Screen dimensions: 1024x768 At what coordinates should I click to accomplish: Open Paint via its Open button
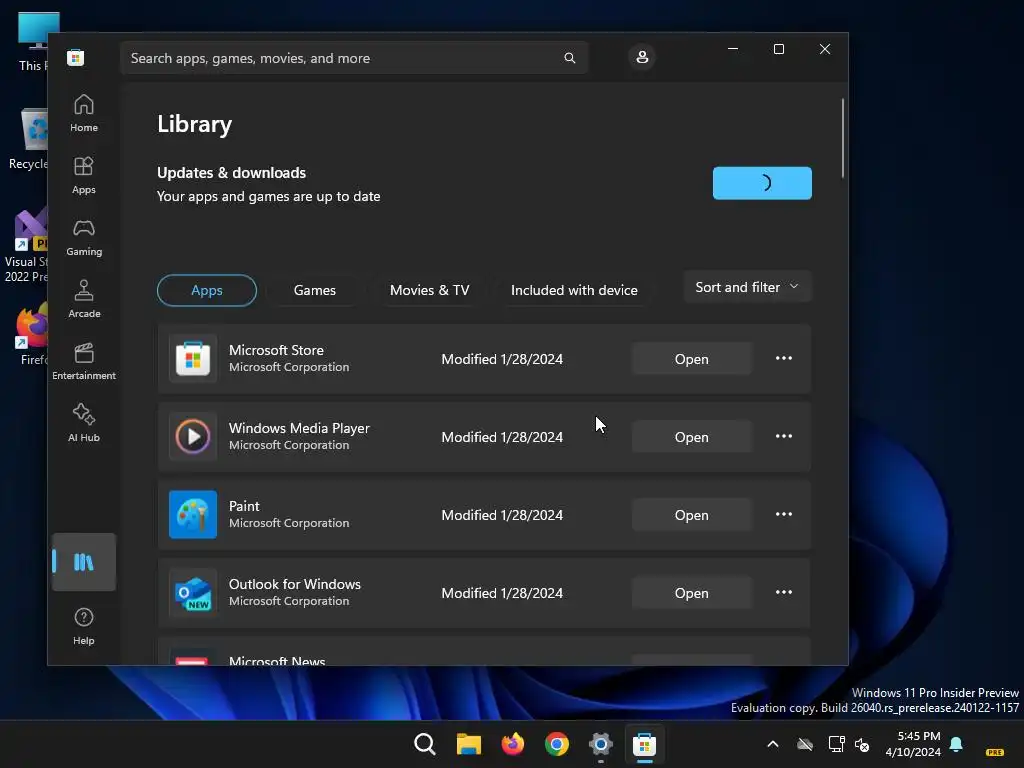pos(692,515)
